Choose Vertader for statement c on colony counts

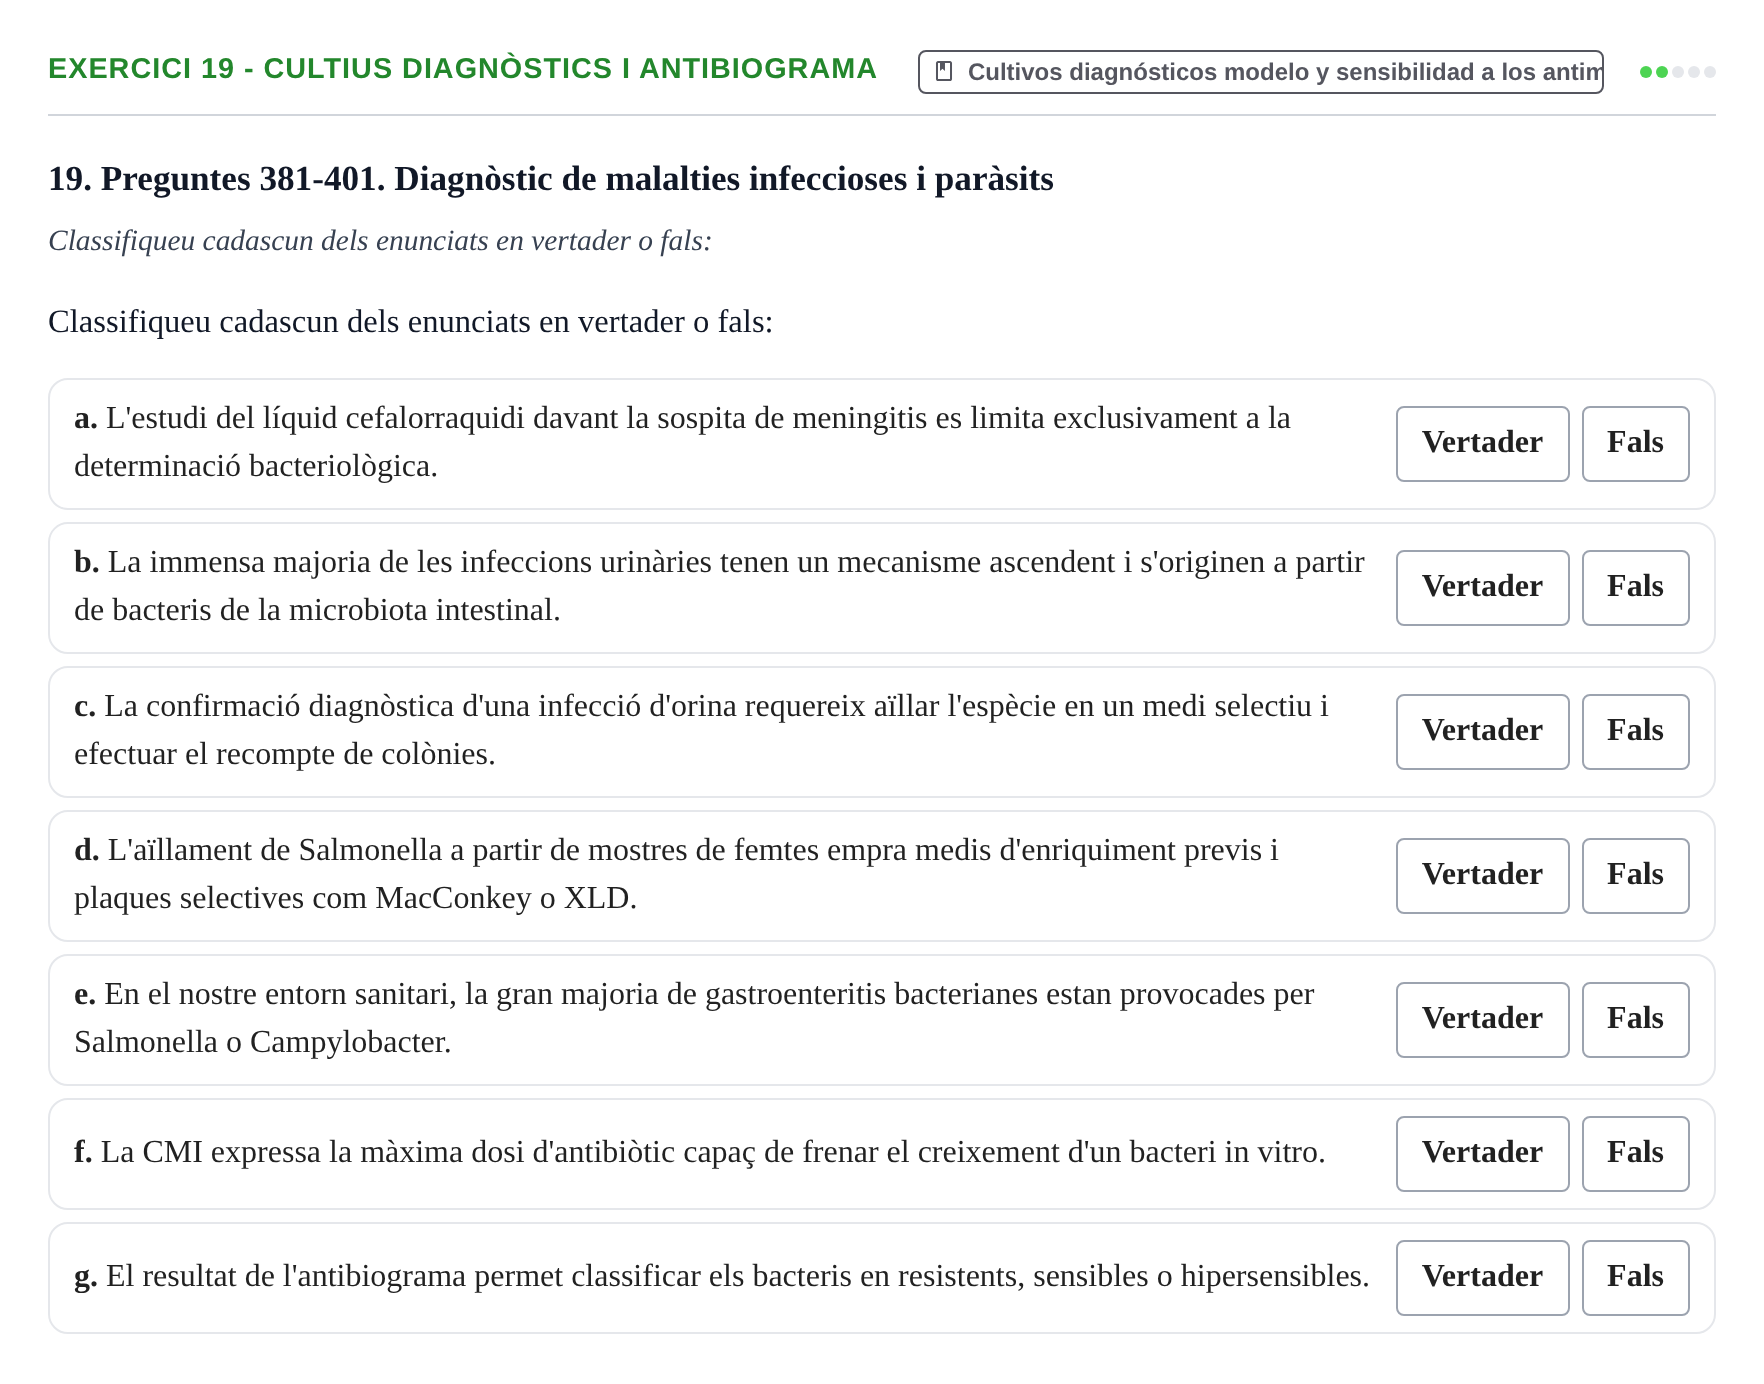(1482, 732)
